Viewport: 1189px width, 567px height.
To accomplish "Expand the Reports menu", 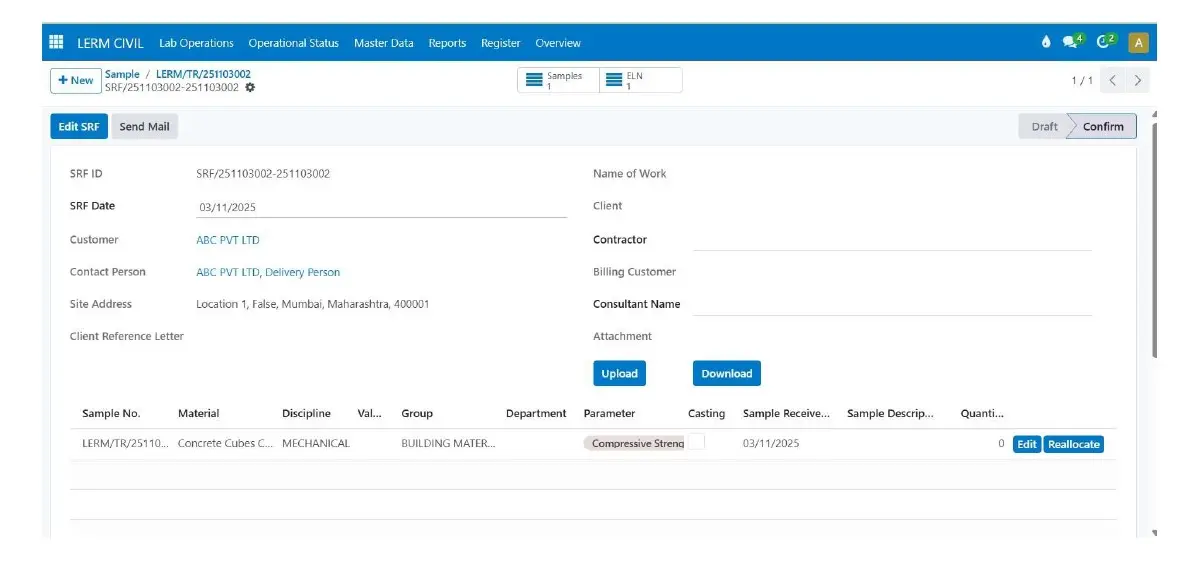I will (447, 43).
